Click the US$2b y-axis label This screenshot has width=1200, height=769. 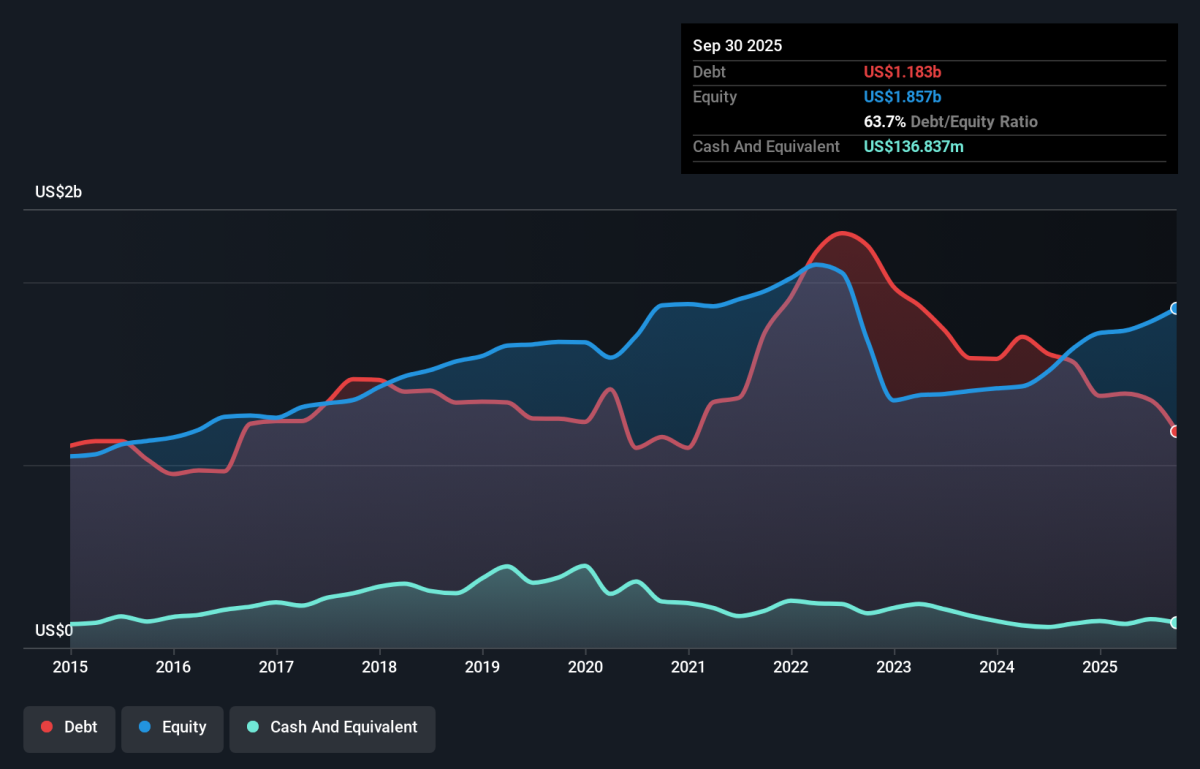58,192
